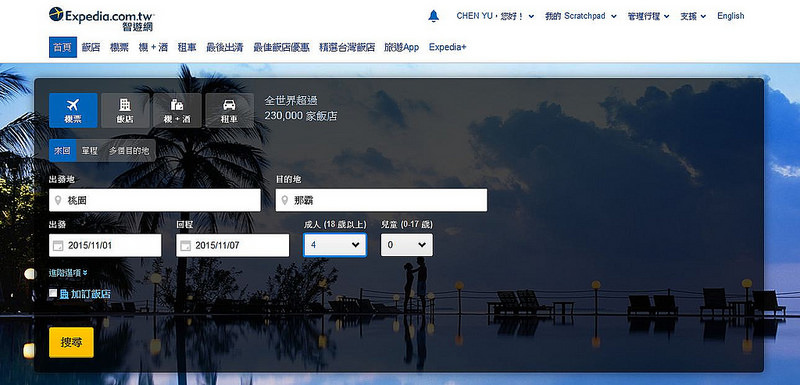Click the Expedia.com.tw logo
The image size is (800, 385).
pos(102,18)
